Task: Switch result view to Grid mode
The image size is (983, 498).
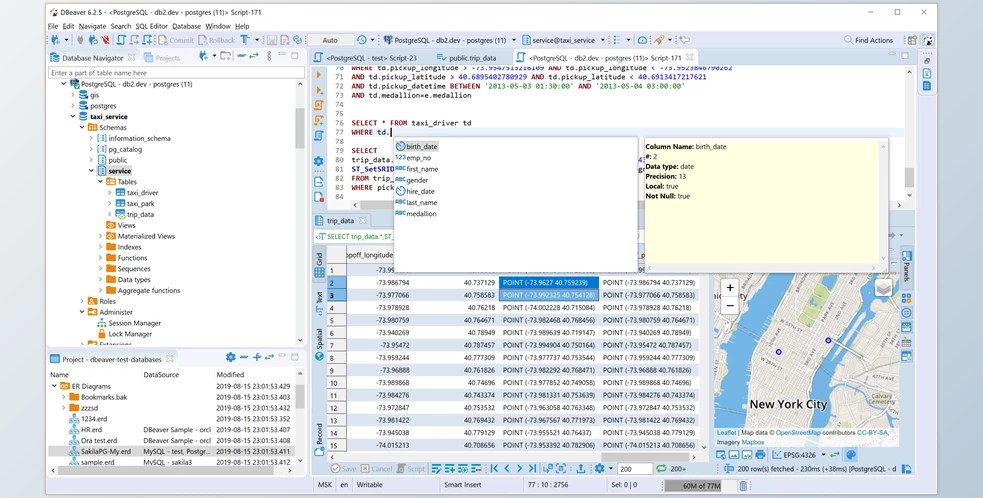Action: 319,264
